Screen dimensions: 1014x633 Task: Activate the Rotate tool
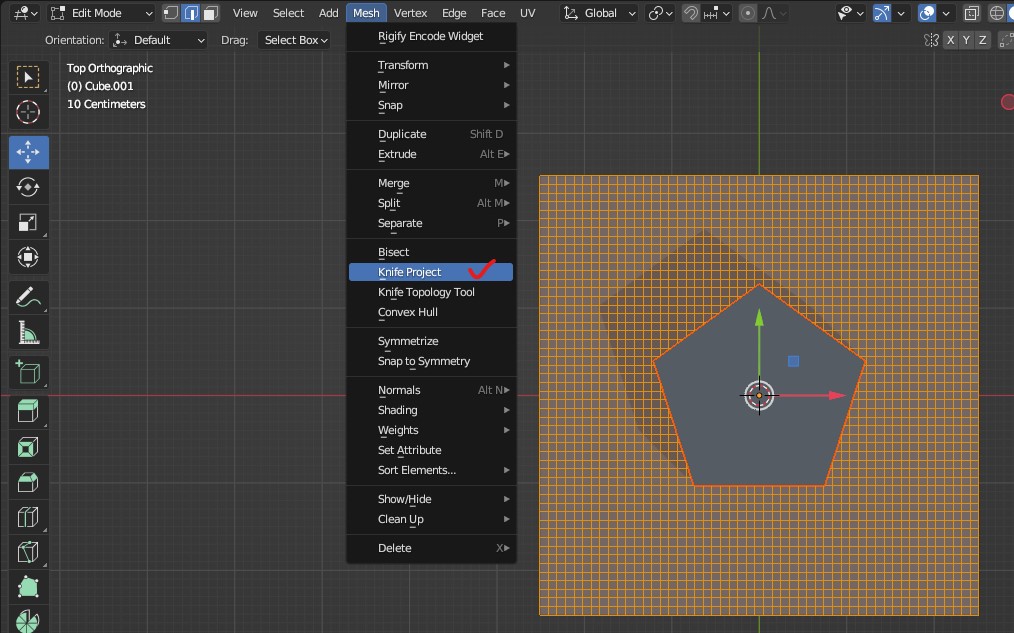28,187
